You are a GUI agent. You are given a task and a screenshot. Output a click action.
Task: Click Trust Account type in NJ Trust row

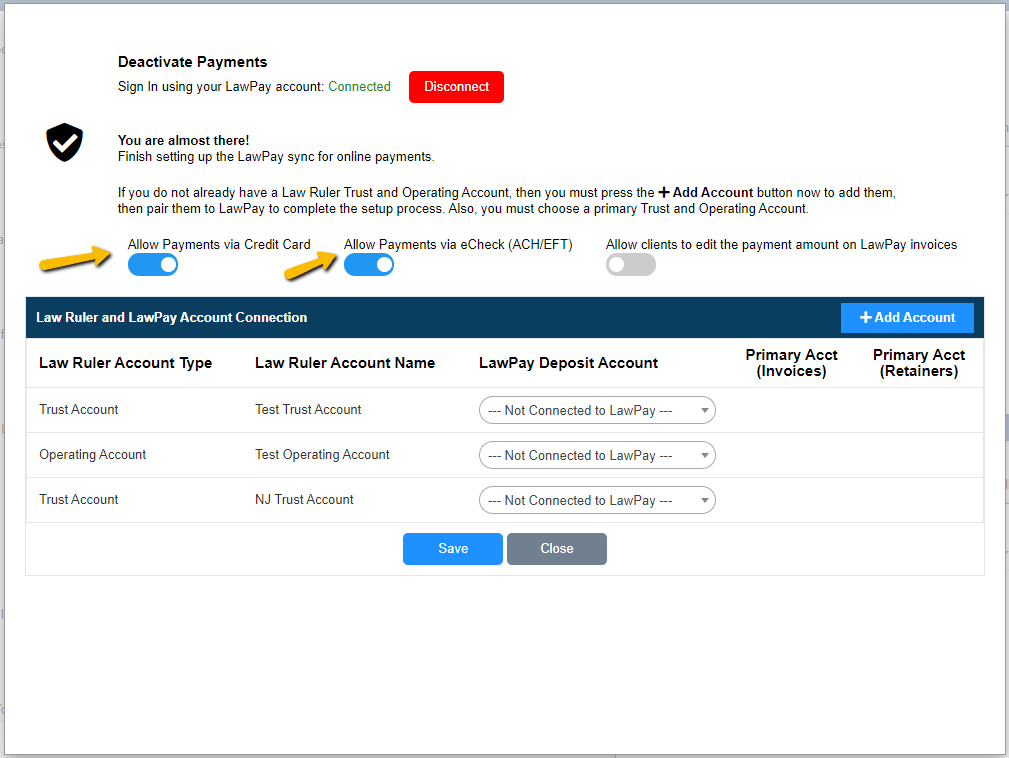pos(79,500)
